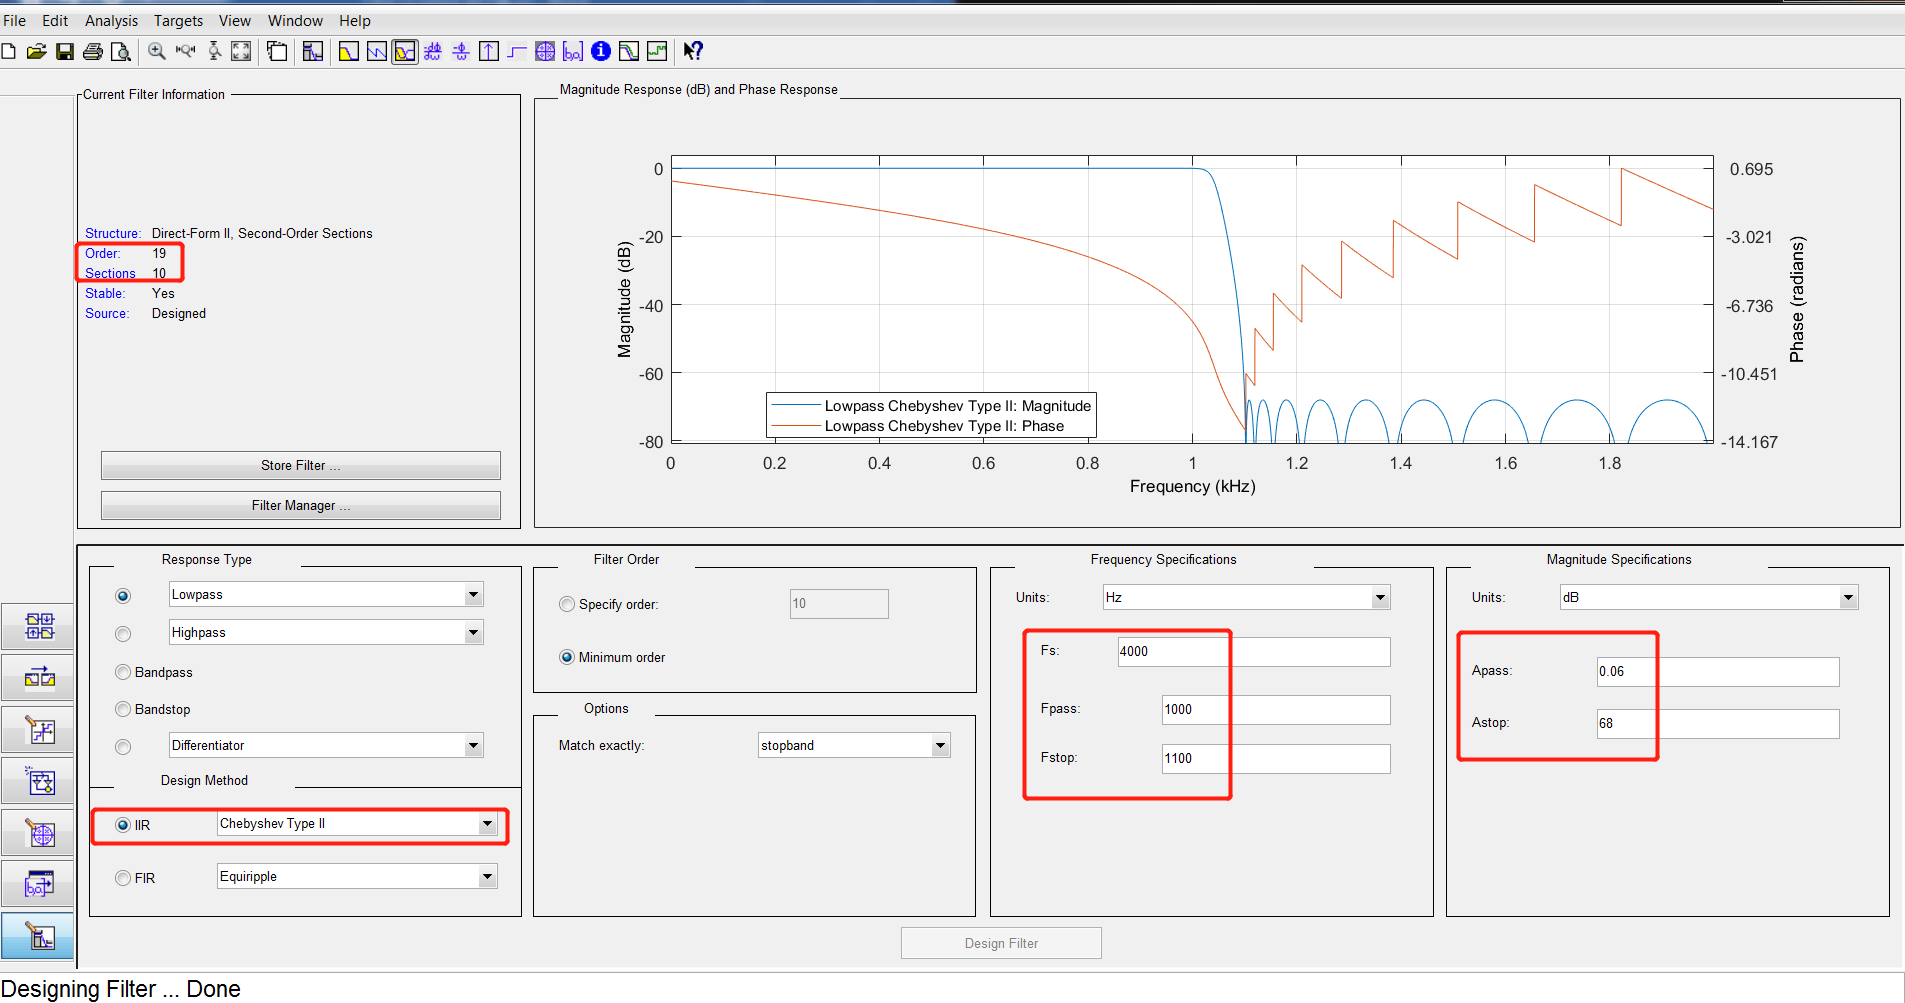Show the Magnitude Response Estimate icon
Screen dimensions: 1905x1003
[629, 51]
